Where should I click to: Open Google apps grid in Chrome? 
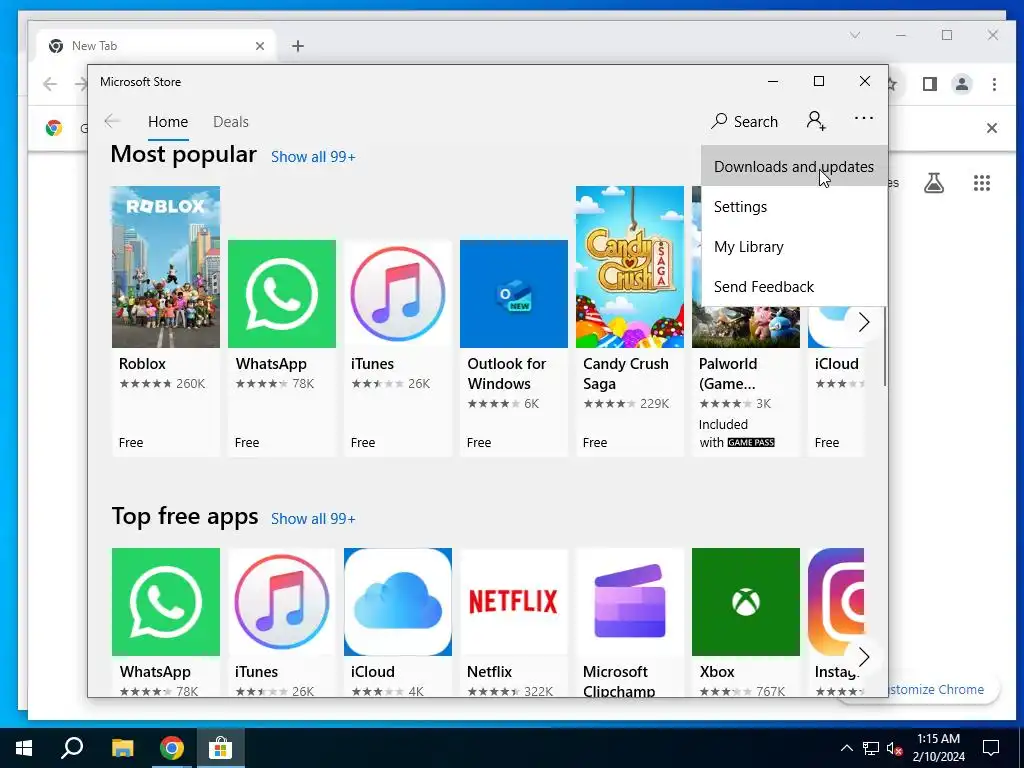pos(982,183)
